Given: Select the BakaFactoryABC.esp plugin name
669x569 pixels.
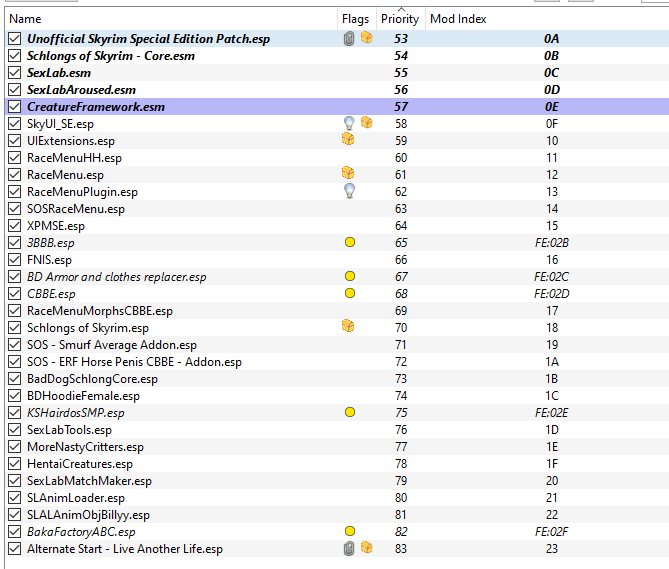Looking at the screenshot, I should pyautogui.click(x=81, y=532).
